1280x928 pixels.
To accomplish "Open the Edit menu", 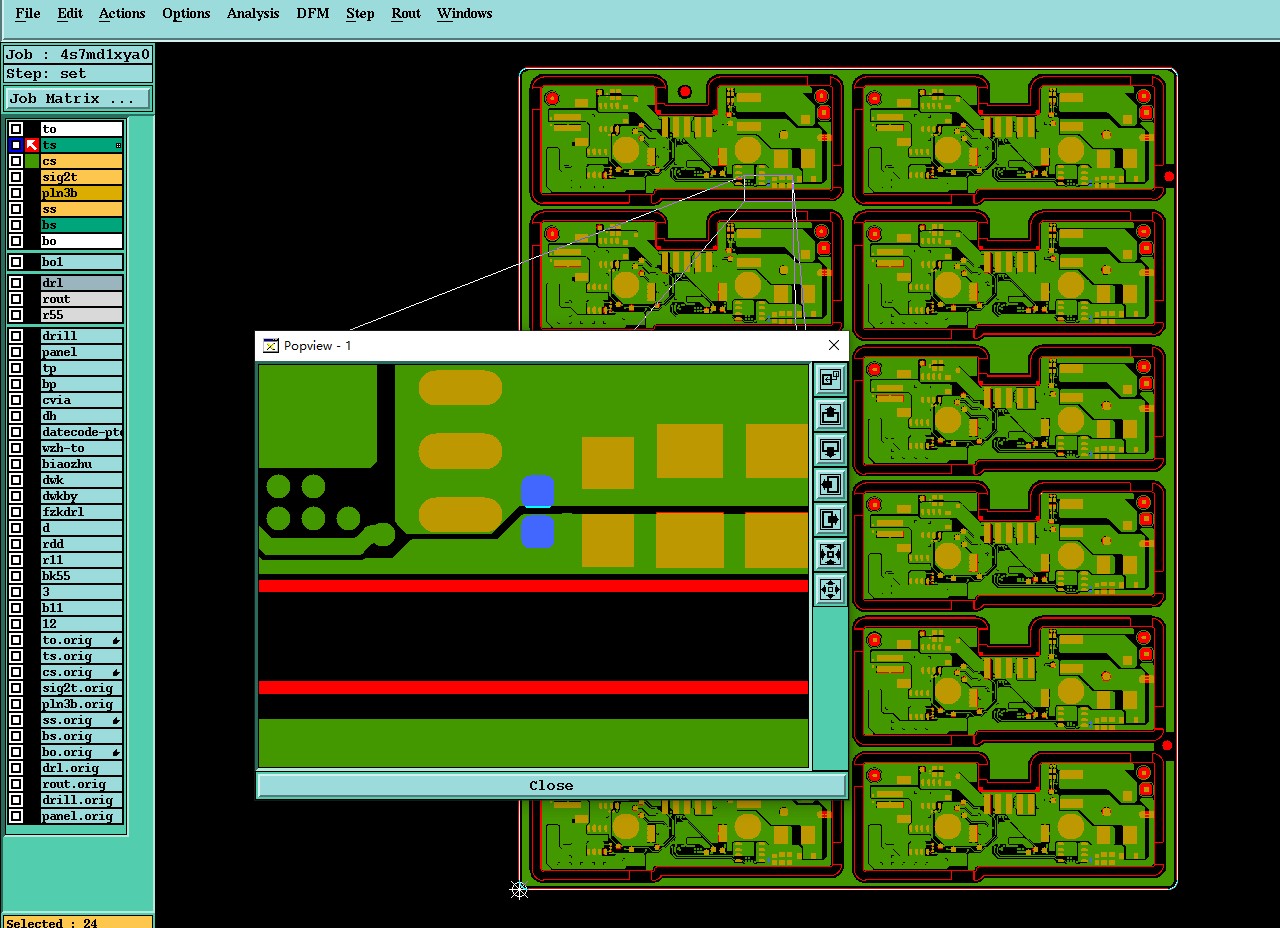I will pos(70,13).
